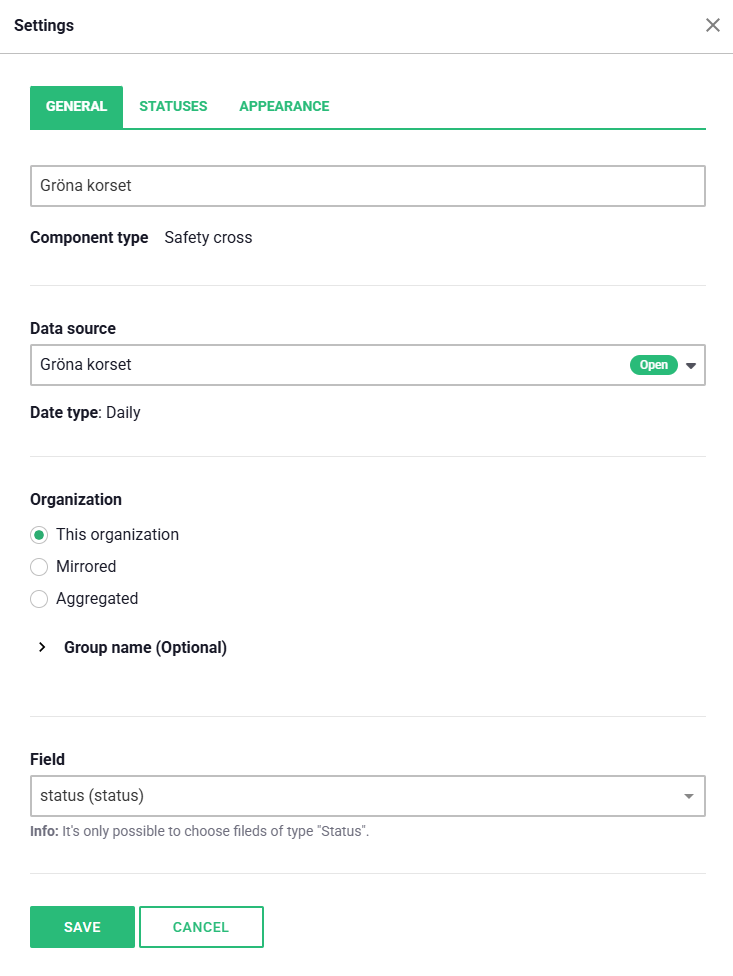Viewport: 733px width, 976px height.
Task: Select the Aggregated radio button
Action: (x=39, y=599)
